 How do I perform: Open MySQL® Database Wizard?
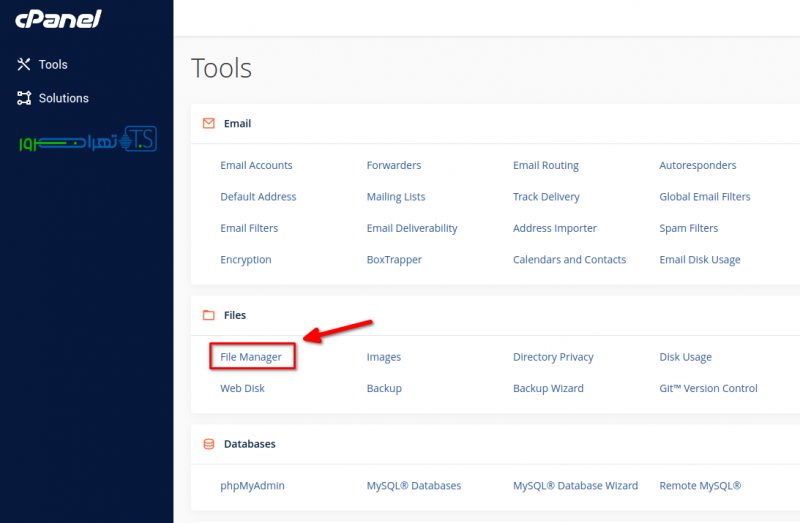(x=575, y=486)
